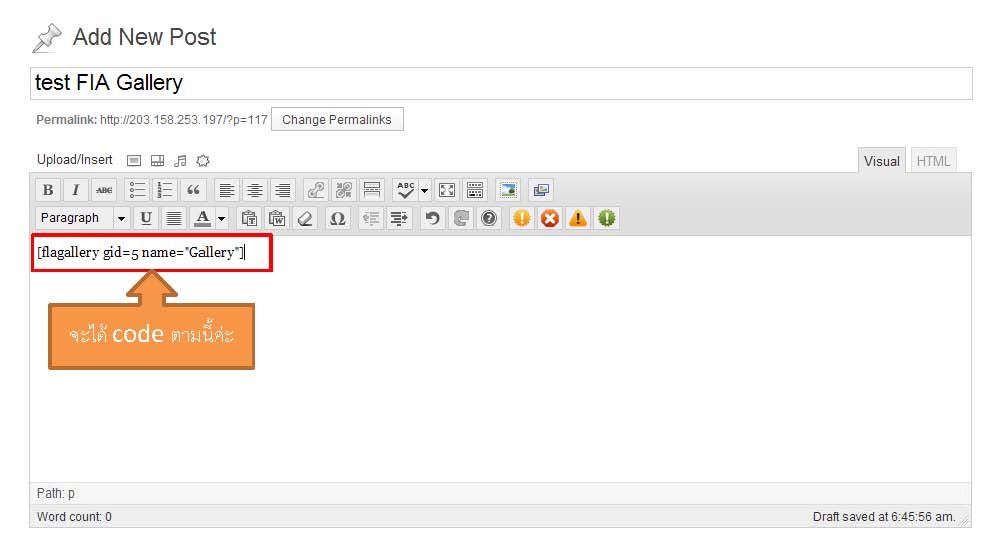Add media via Upload/Insert last icon
The image size is (1002, 559).
pos(203,160)
